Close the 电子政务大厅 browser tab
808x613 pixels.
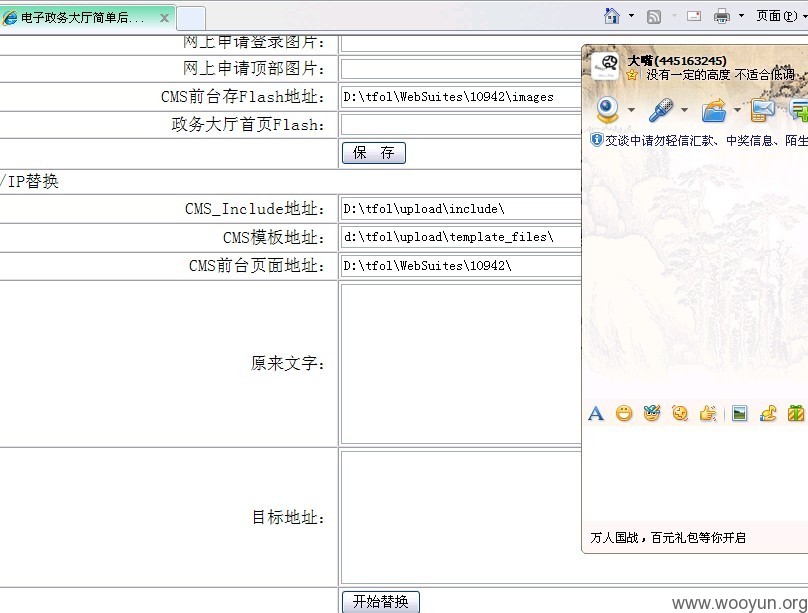pyautogui.click(x=164, y=18)
